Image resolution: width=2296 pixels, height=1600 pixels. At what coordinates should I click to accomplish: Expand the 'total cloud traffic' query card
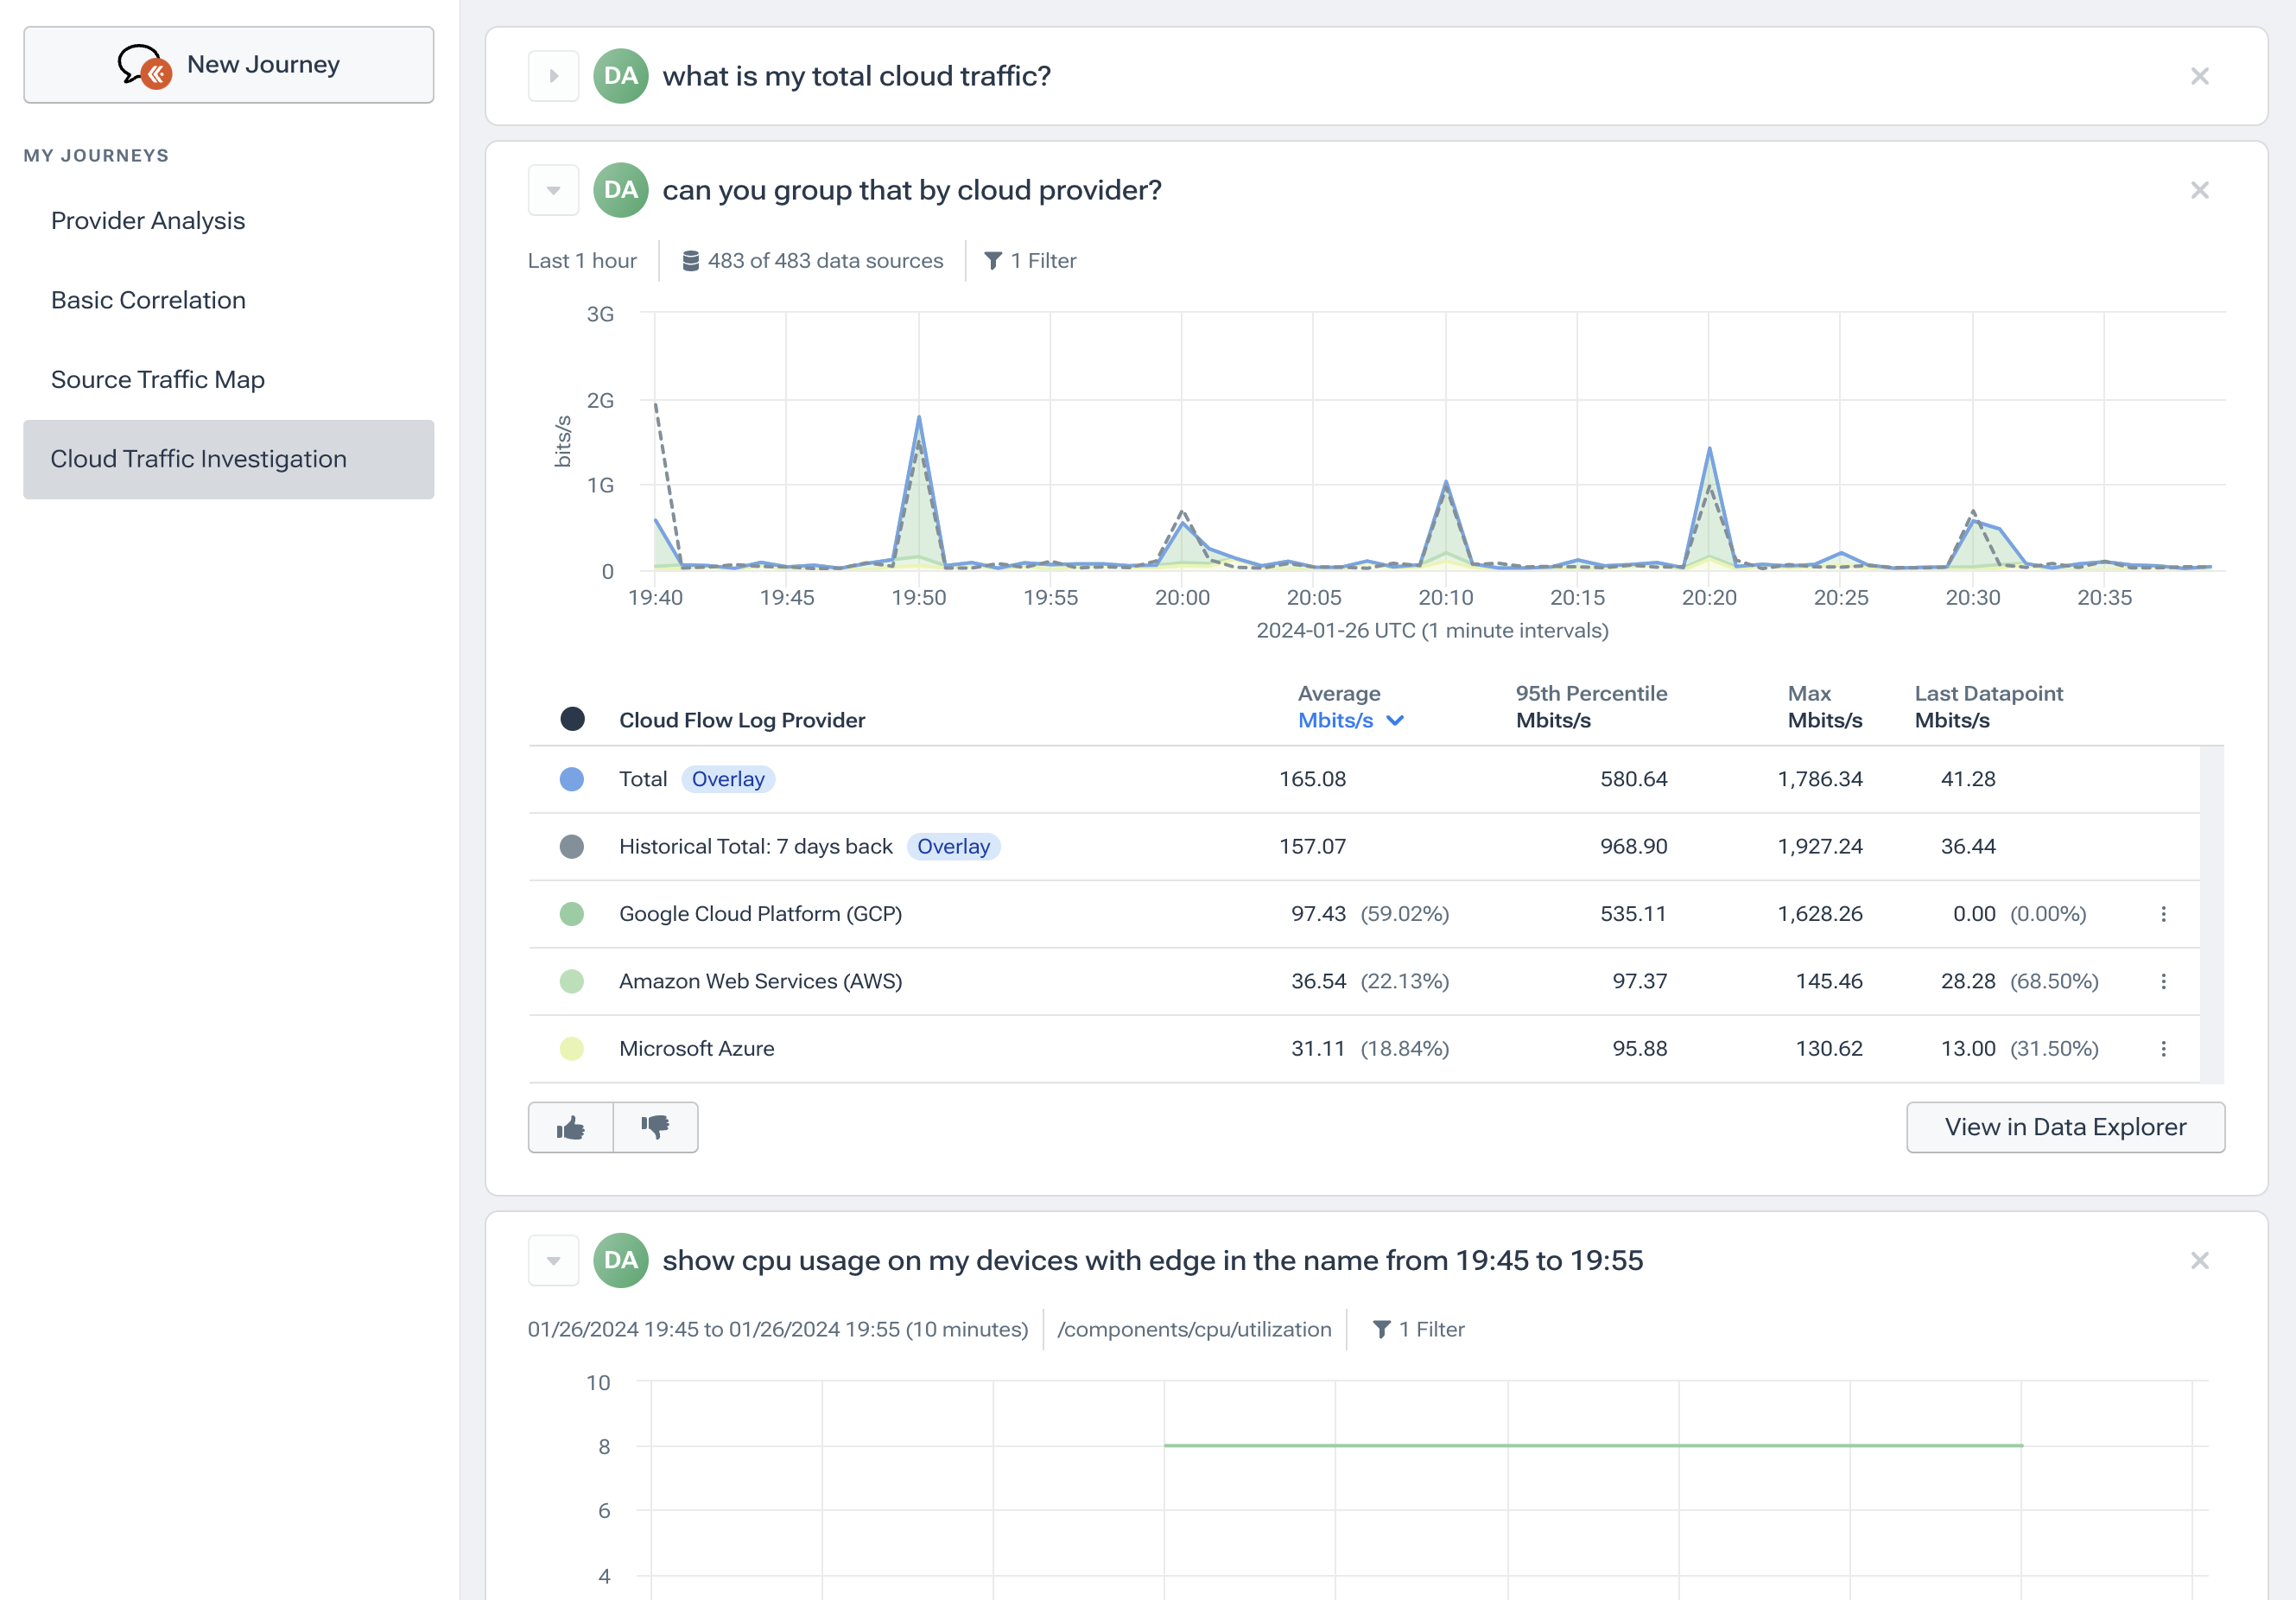click(x=553, y=76)
